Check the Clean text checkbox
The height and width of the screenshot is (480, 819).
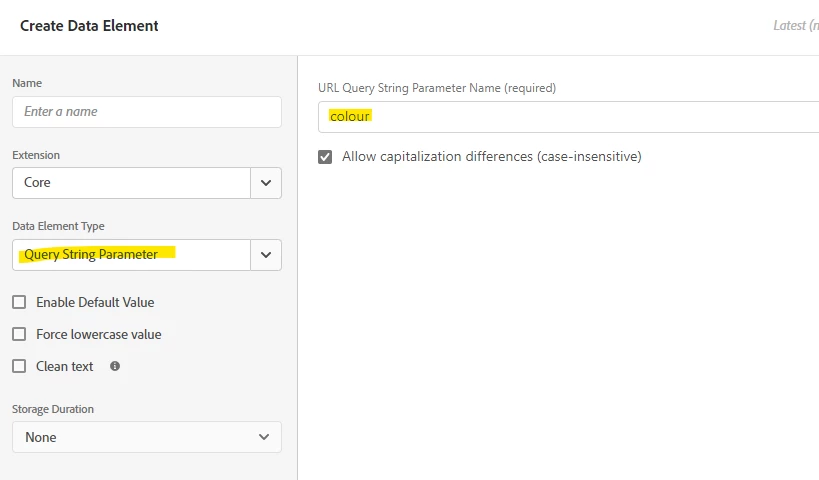[19, 366]
